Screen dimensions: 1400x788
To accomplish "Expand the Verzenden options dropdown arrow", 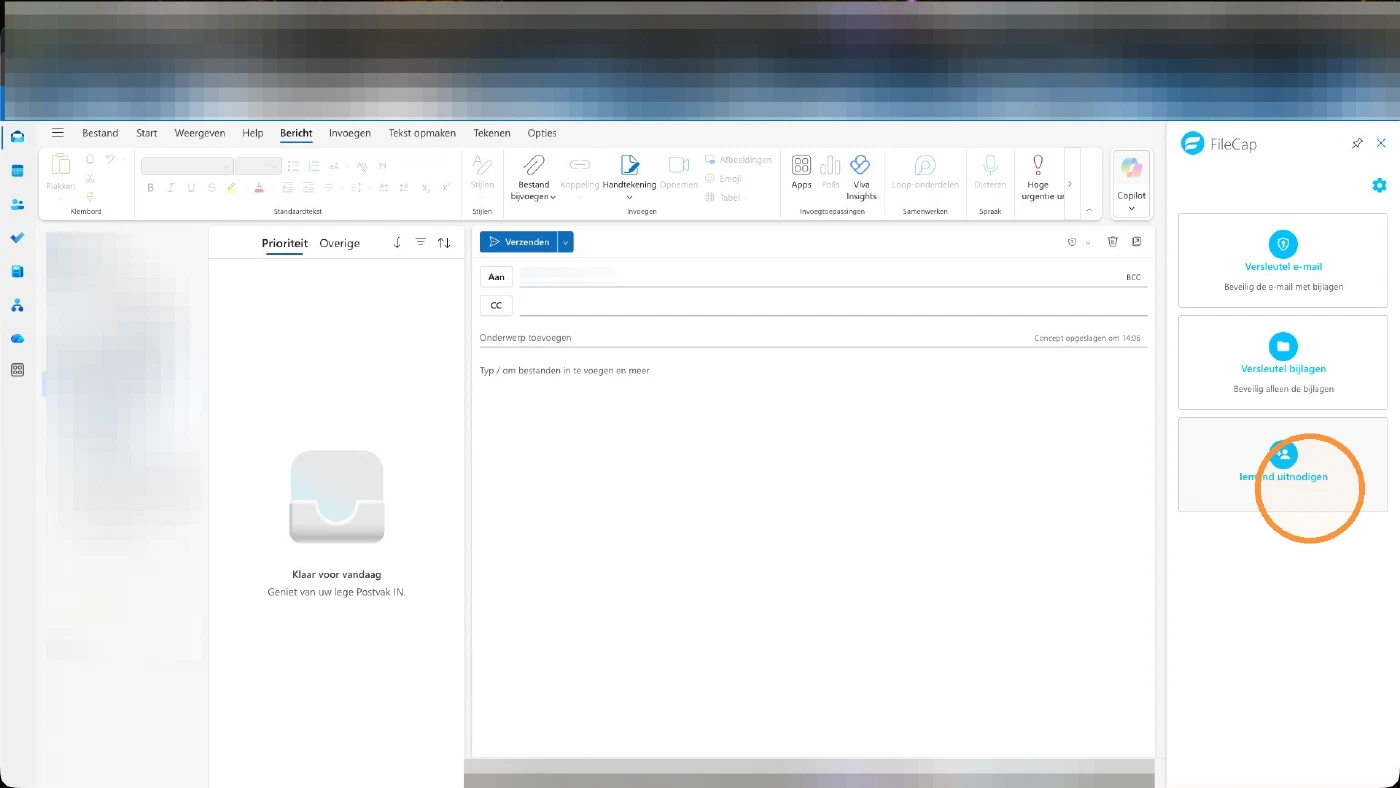I will coord(566,242).
